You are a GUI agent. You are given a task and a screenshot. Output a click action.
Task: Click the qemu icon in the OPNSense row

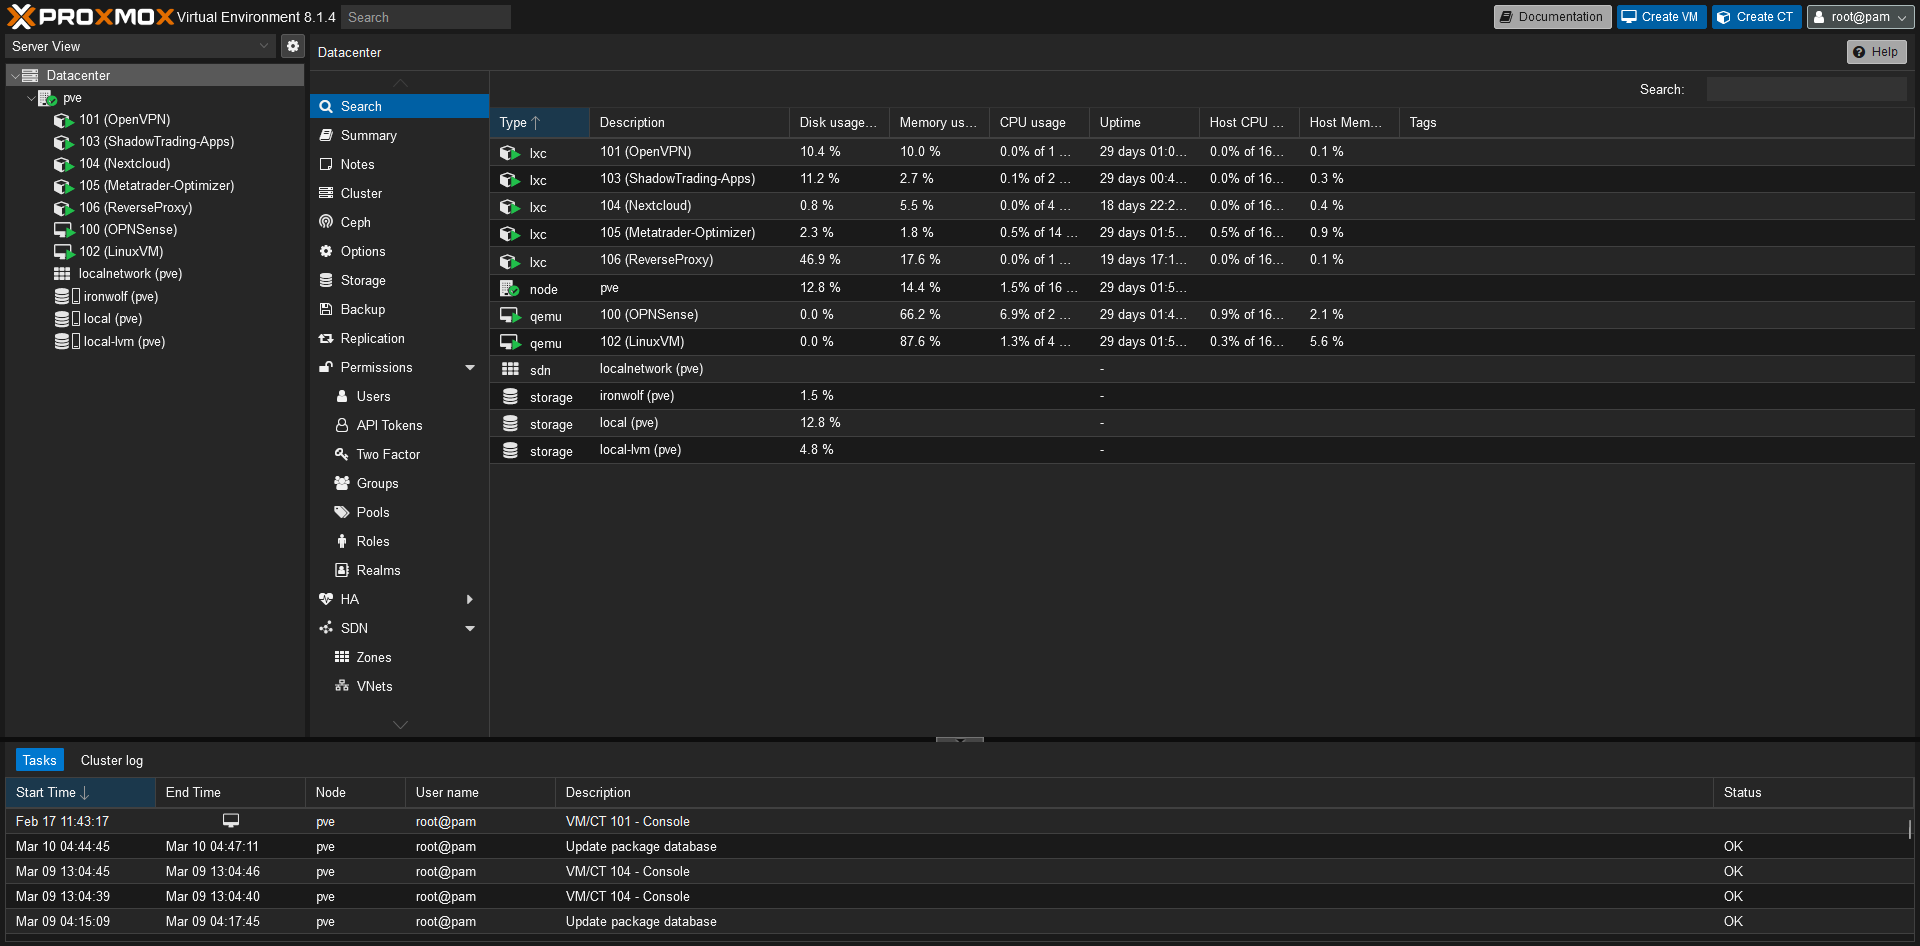[x=510, y=315]
